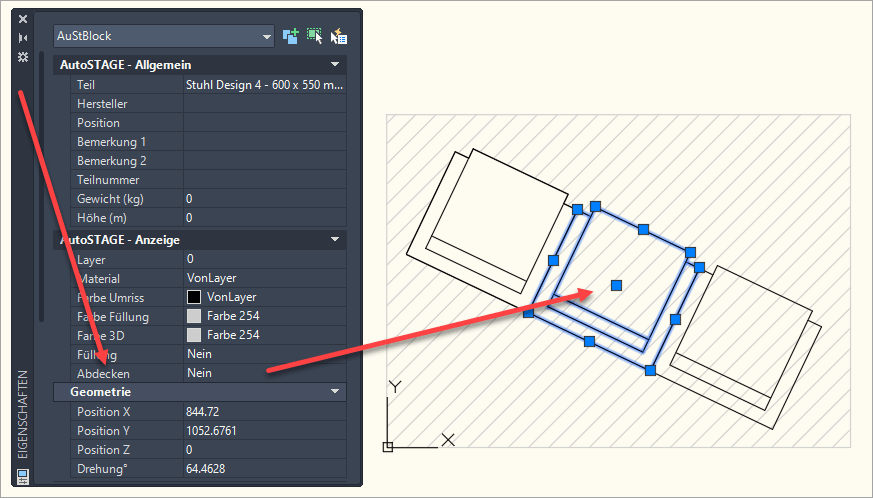
Task: Click the icon at the palette's bottom-left corner
Action: point(23,475)
